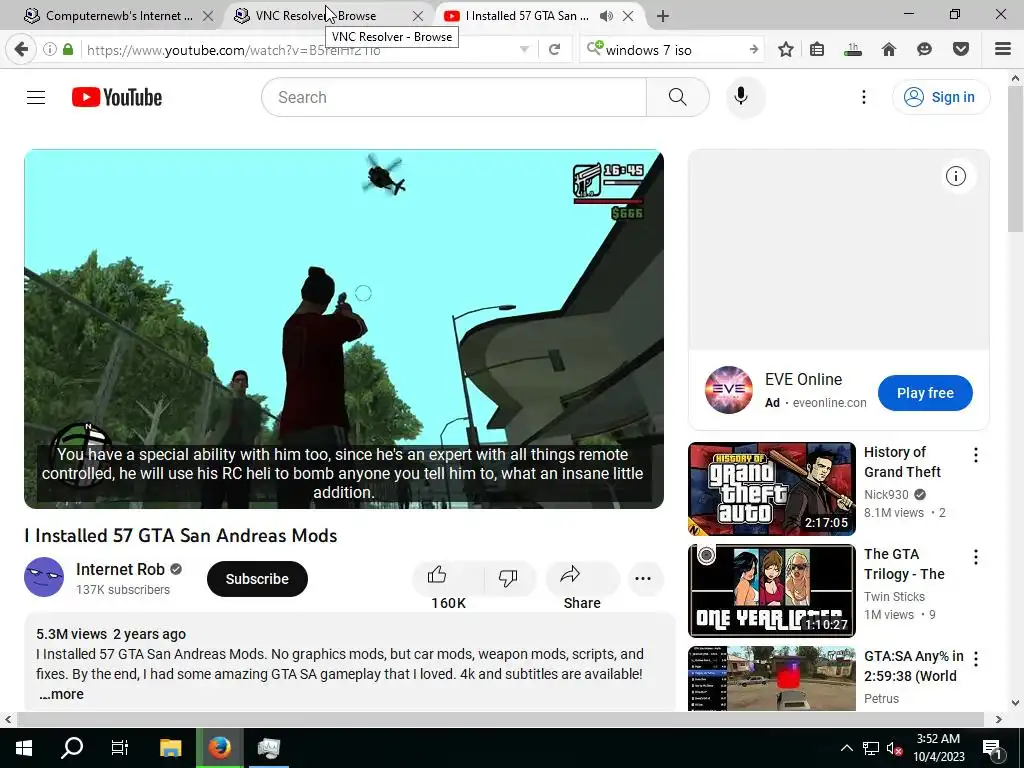Click the Nick930 channel name
Image resolution: width=1024 pixels, height=768 pixels.
(x=886, y=494)
